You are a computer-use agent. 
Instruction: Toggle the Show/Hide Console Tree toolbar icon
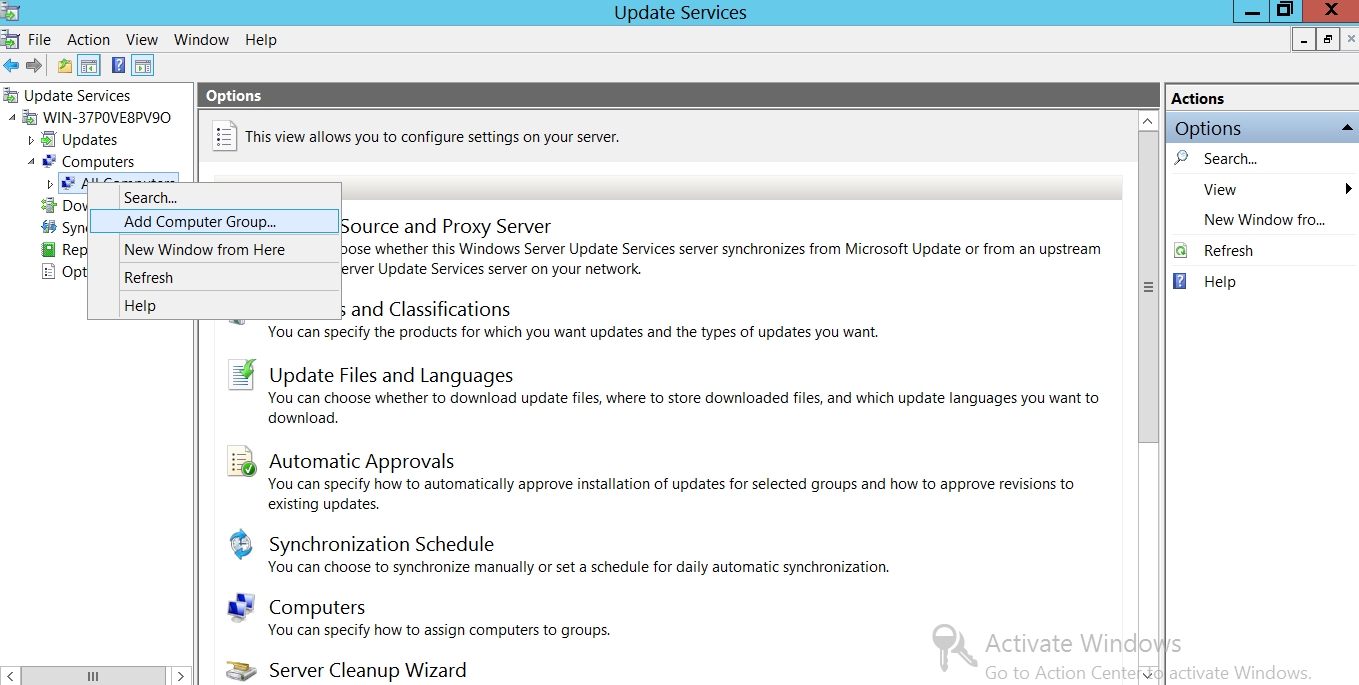click(x=89, y=66)
